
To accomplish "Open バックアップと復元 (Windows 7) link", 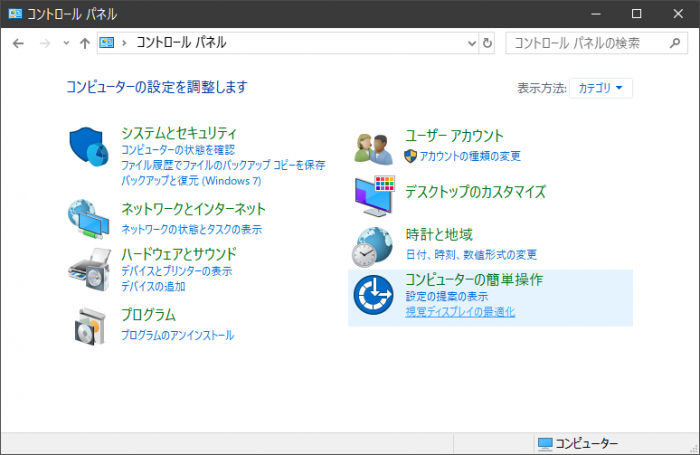I will click(x=192, y=180).
